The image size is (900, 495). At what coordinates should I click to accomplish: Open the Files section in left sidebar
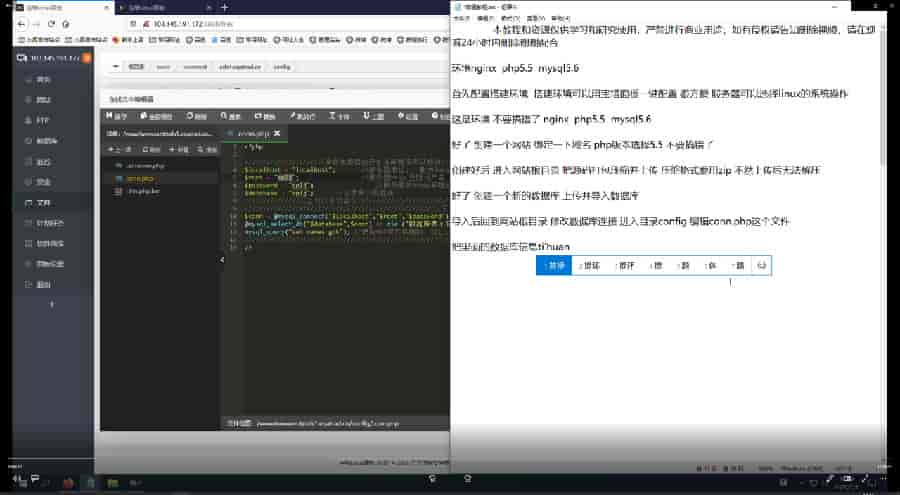point(42,202)
